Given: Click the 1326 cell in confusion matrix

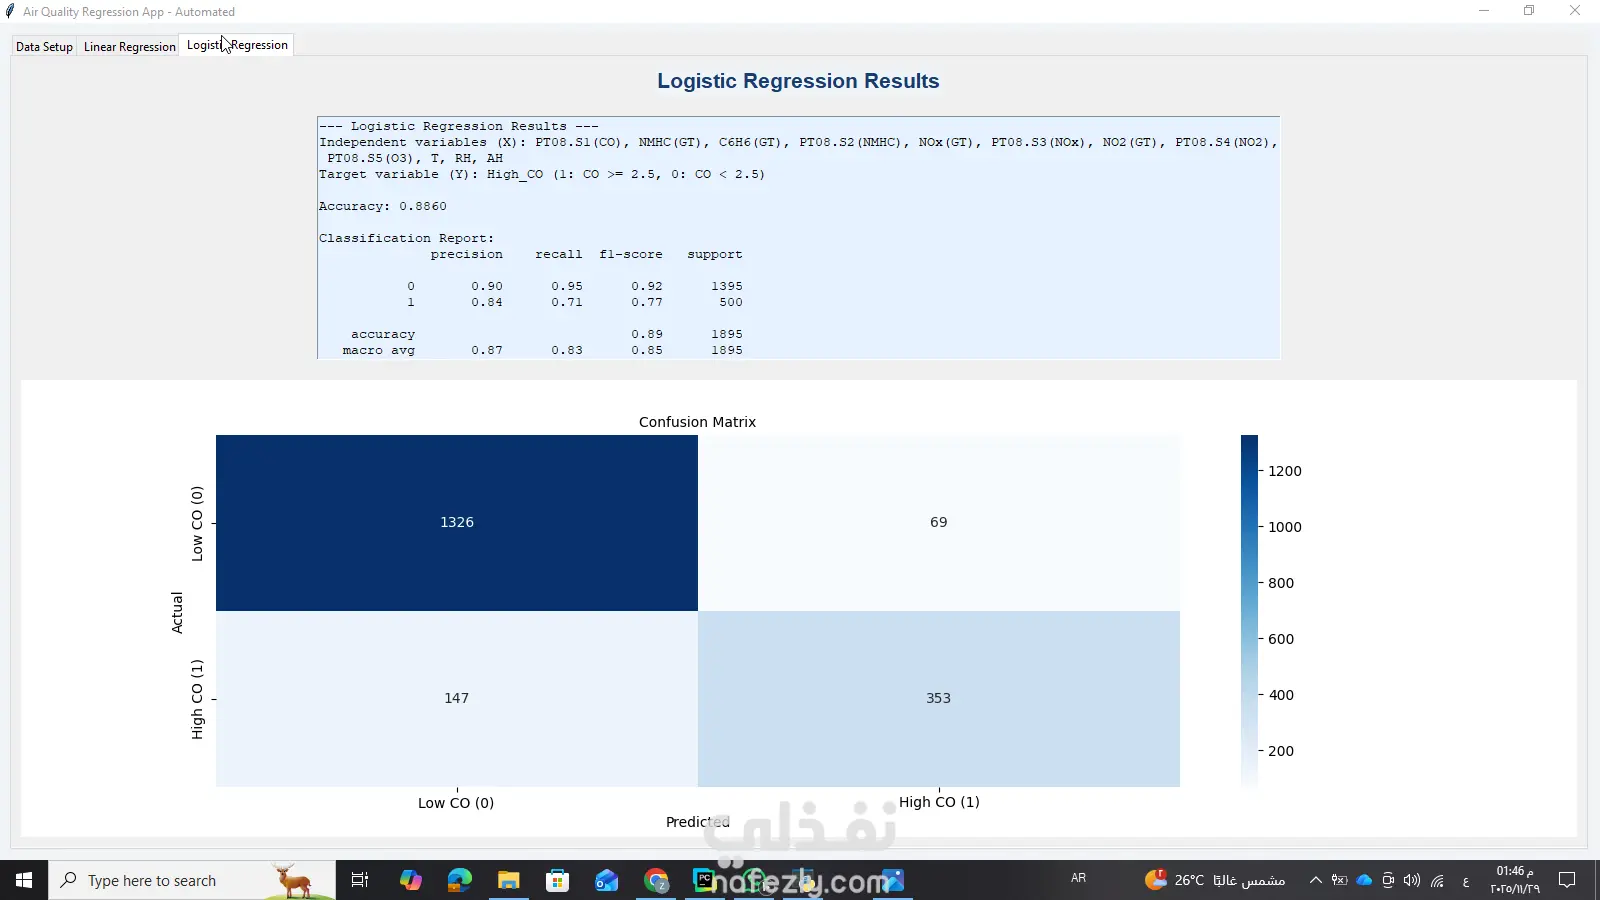Looking at the screenshot, I should coord(457,523).
